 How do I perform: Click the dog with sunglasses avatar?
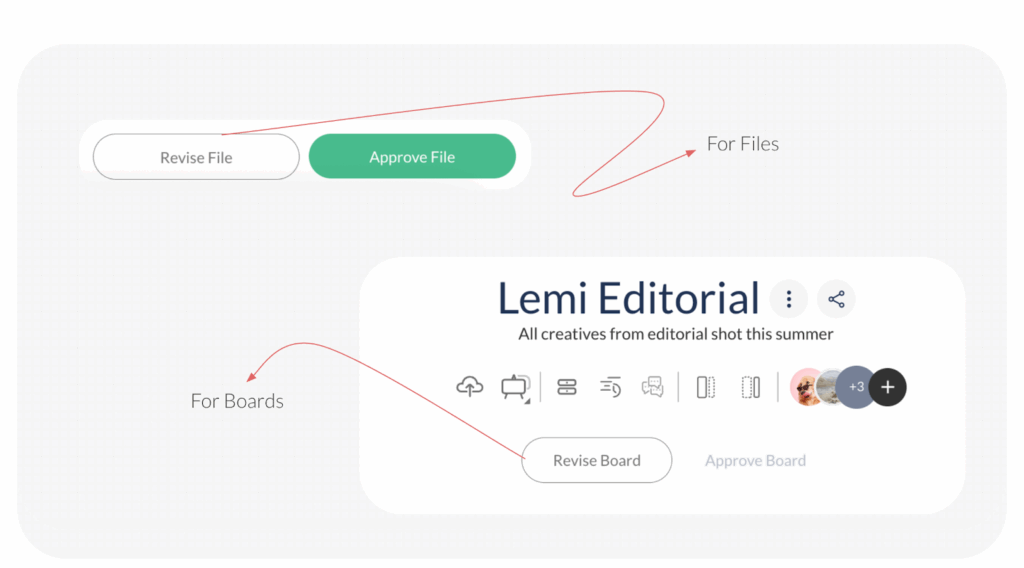tap(804, 387)
